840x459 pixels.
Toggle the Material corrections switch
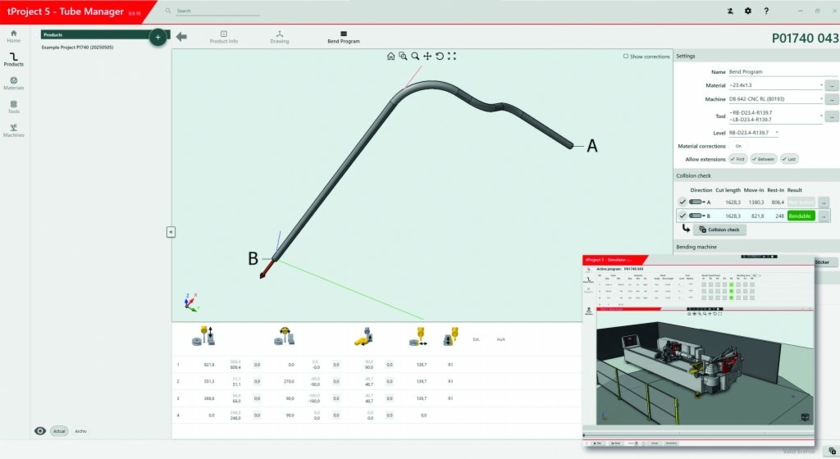click(x=738, y=146)
